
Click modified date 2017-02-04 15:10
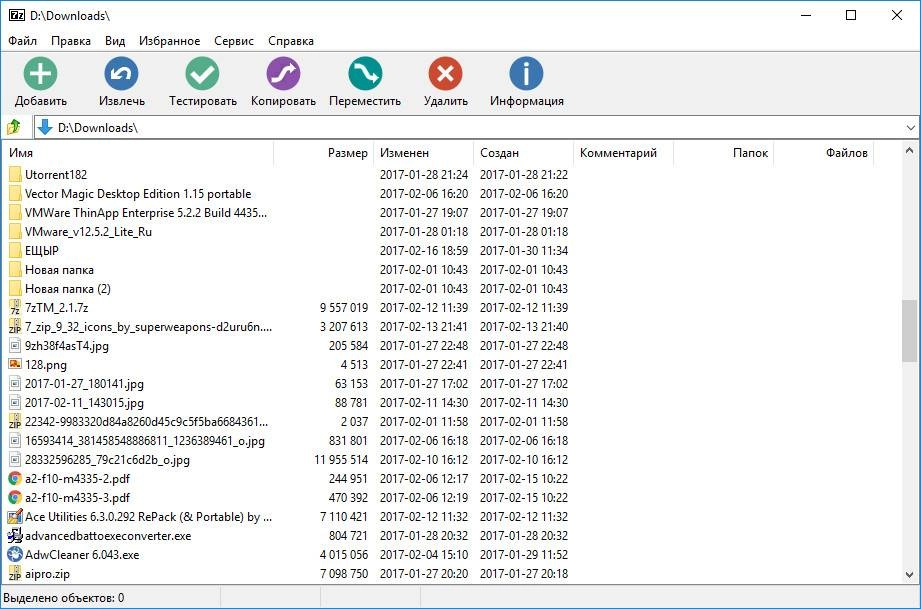tap(424, 555)
